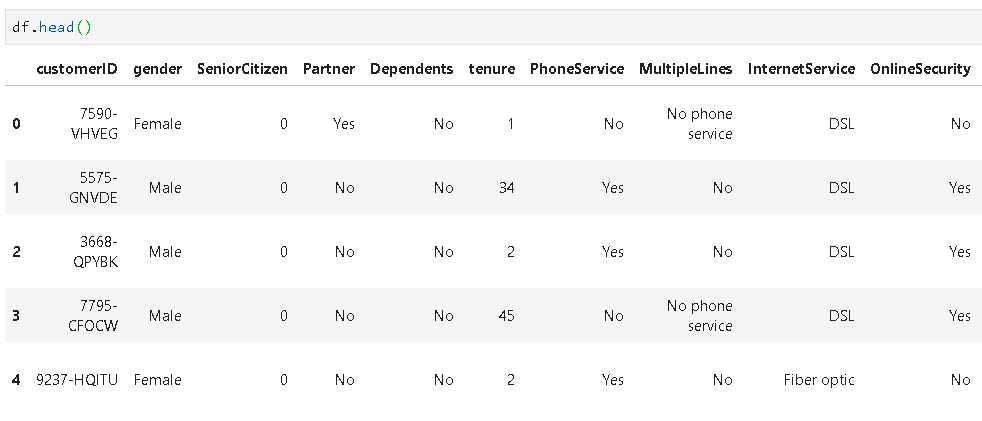Click the tenure column header
982x421 pixels.
pos(492,69)
